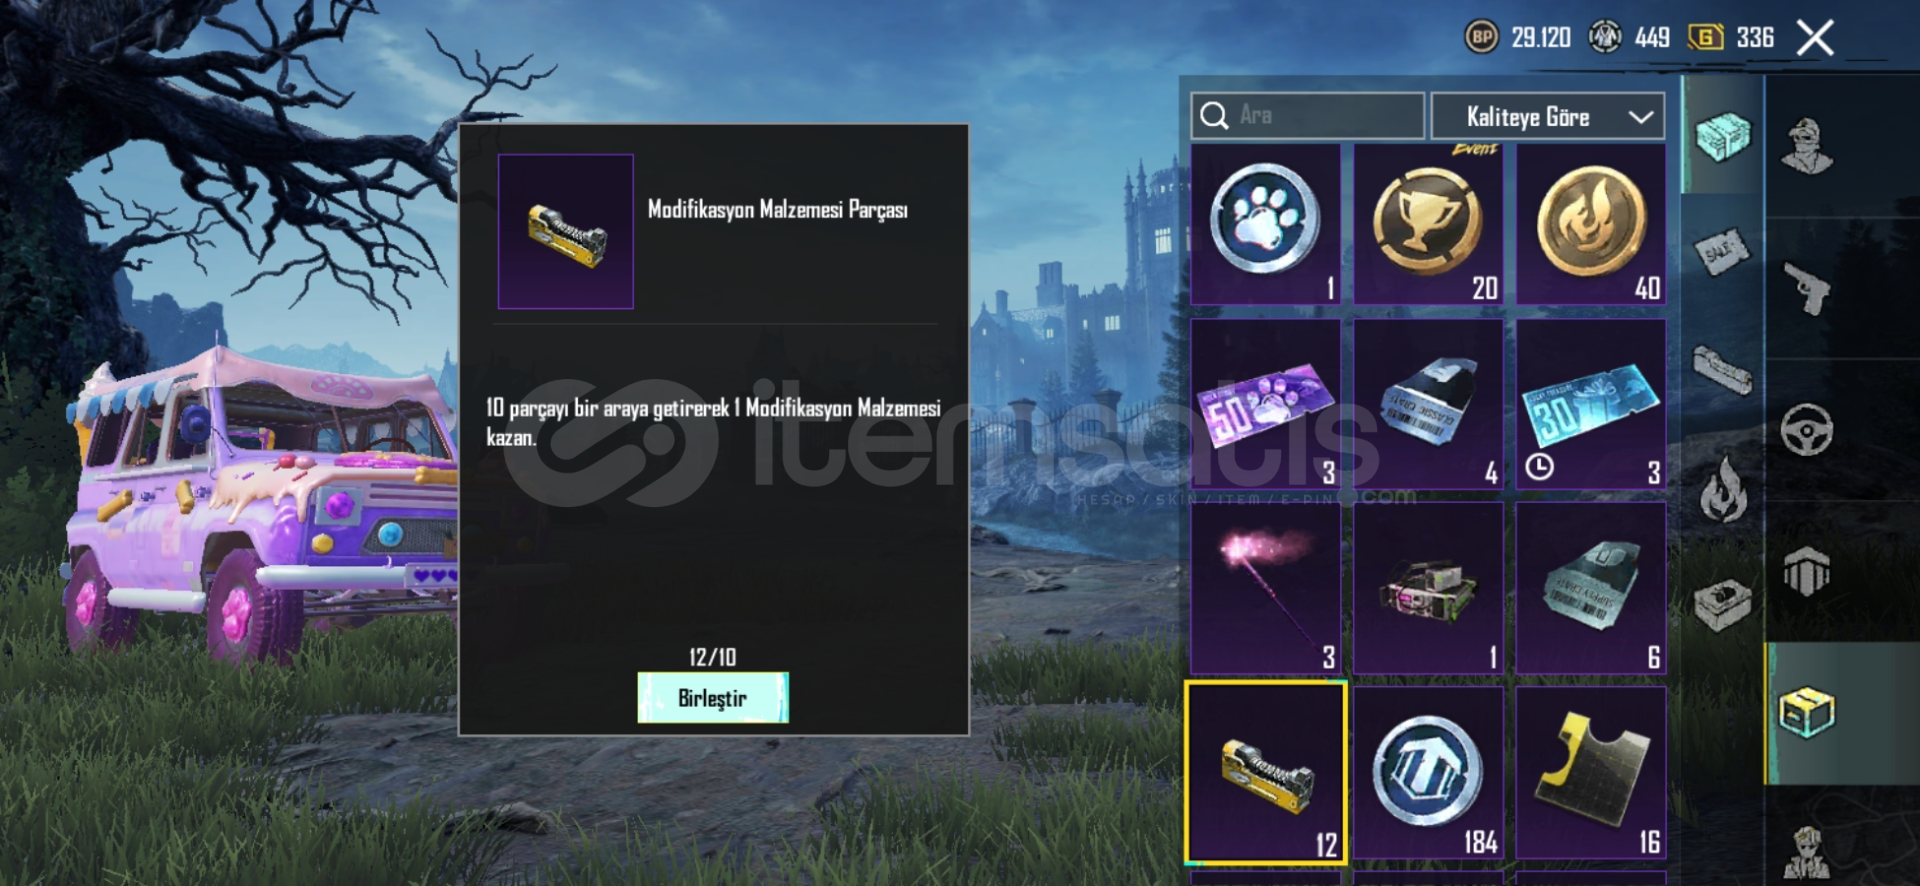Open the character outfit tab
The image size is (1920, 886).
point(1807,145)
